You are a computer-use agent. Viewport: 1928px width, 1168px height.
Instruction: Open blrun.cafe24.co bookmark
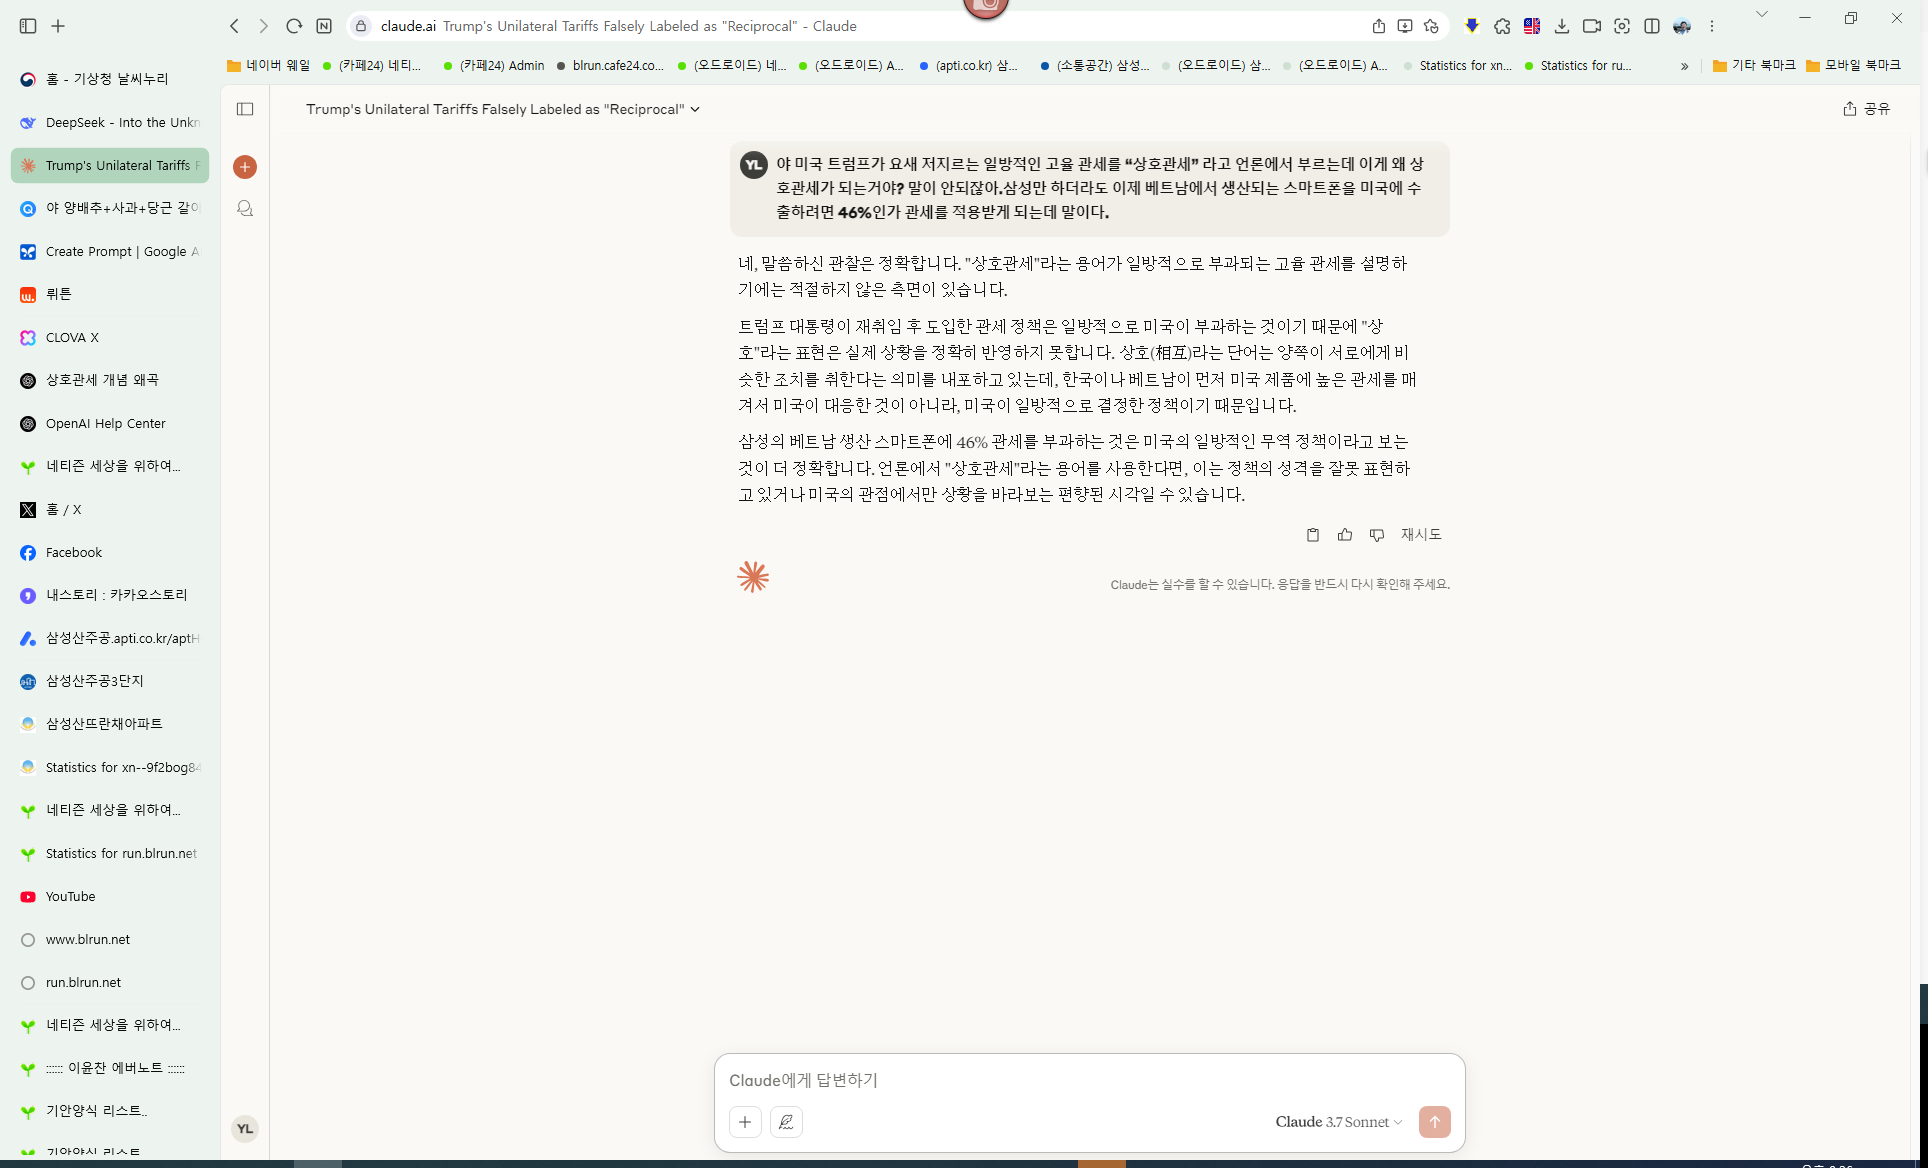610,65
